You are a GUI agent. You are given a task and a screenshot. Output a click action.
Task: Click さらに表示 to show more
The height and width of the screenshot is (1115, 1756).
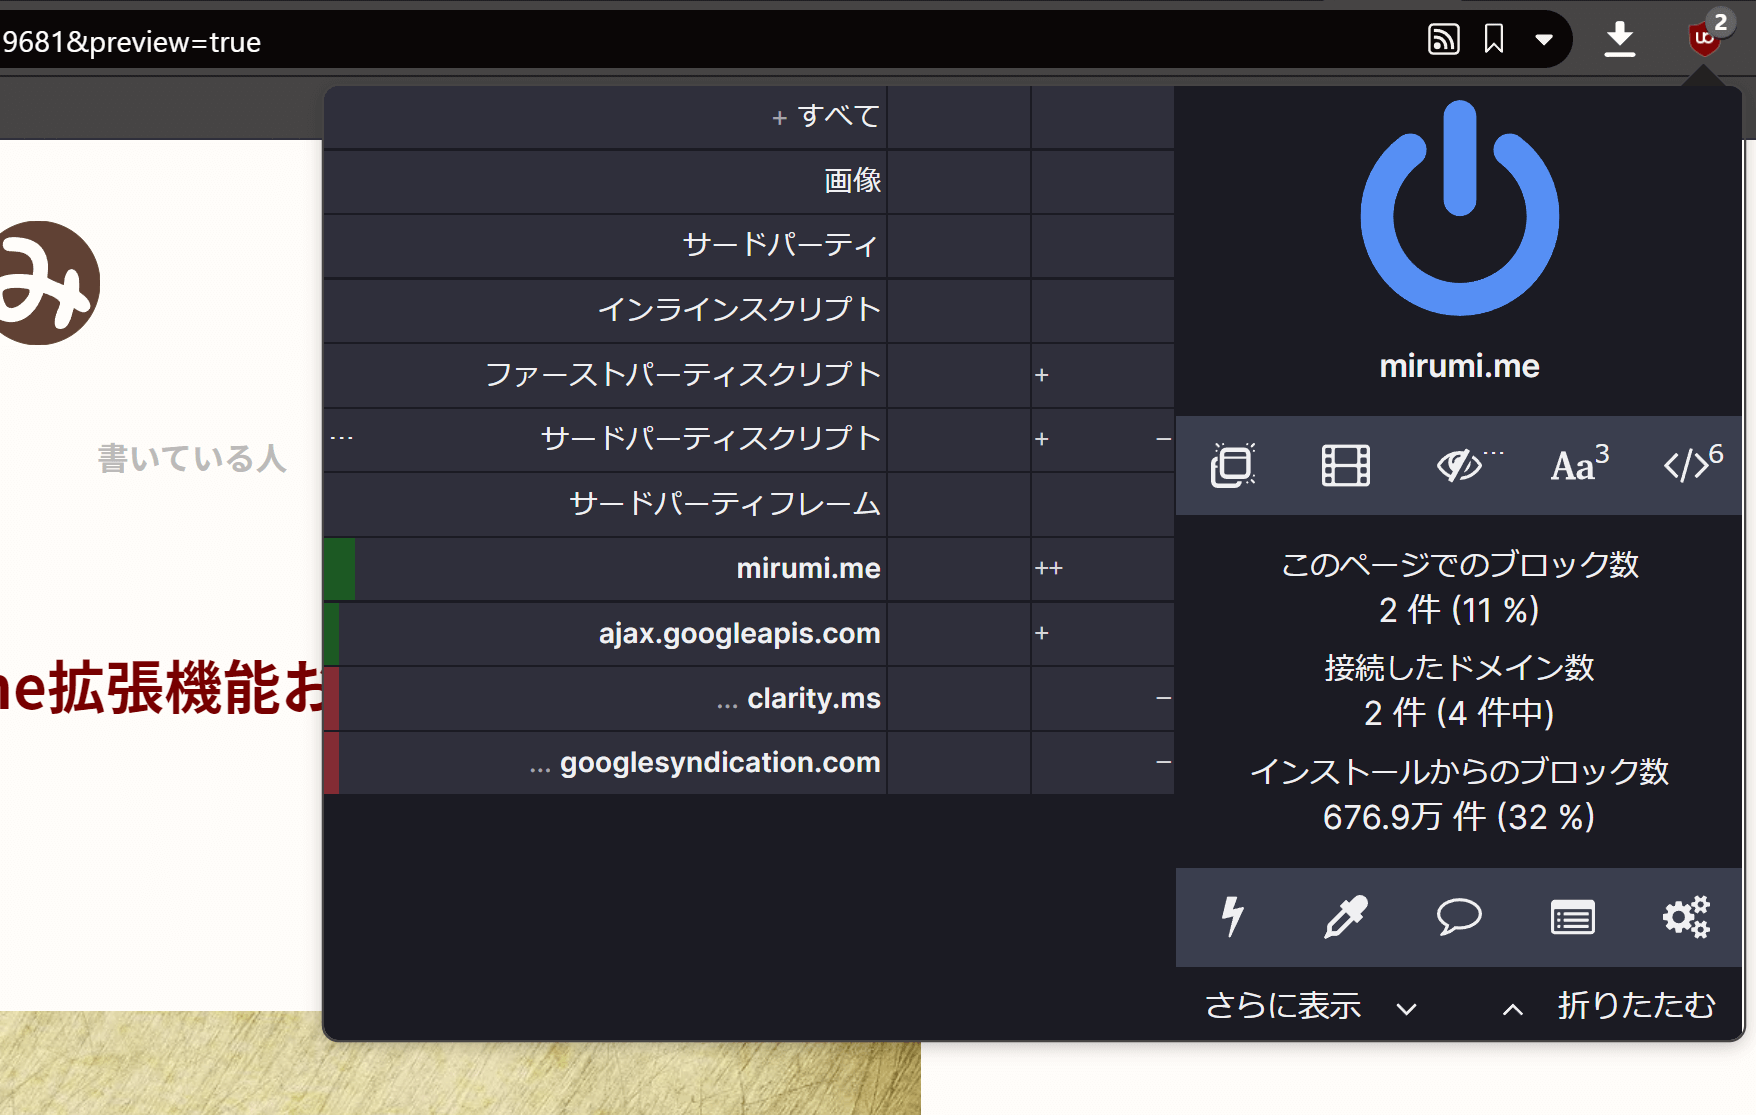tap(1283, 1005)
